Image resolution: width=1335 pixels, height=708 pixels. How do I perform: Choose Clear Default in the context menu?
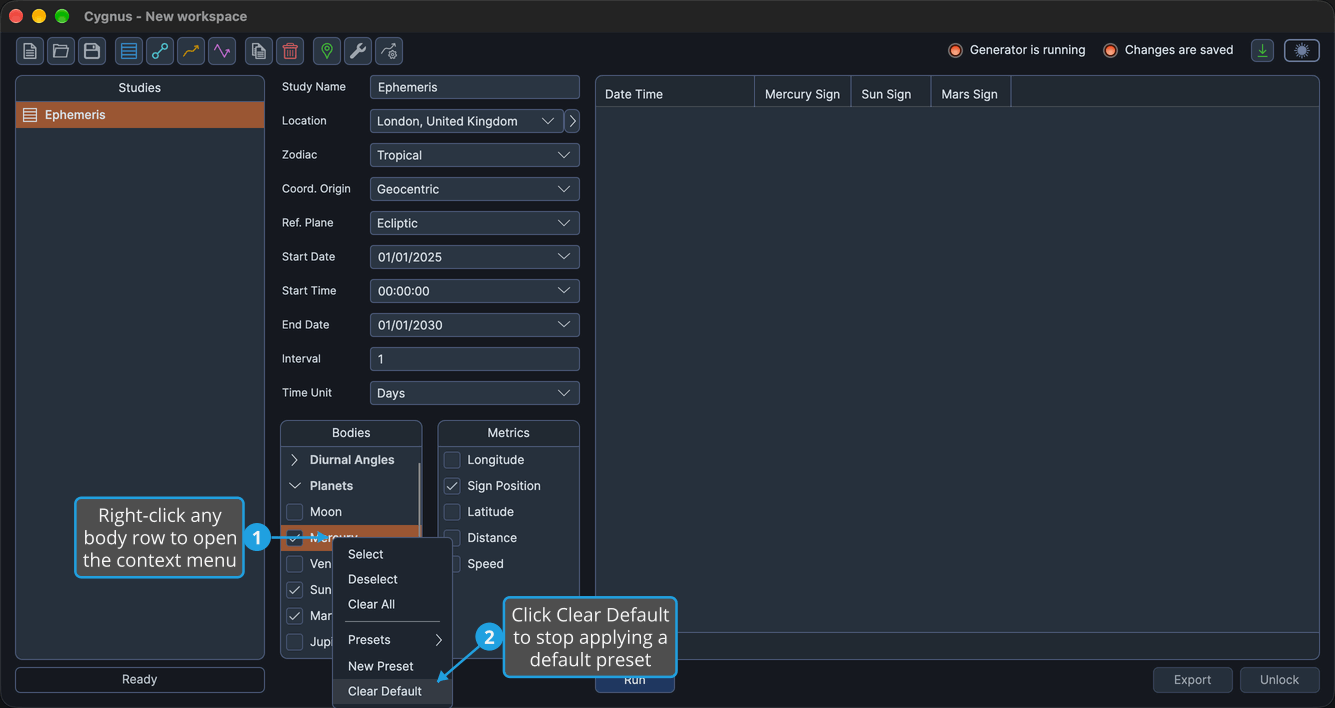pos(393,691)
